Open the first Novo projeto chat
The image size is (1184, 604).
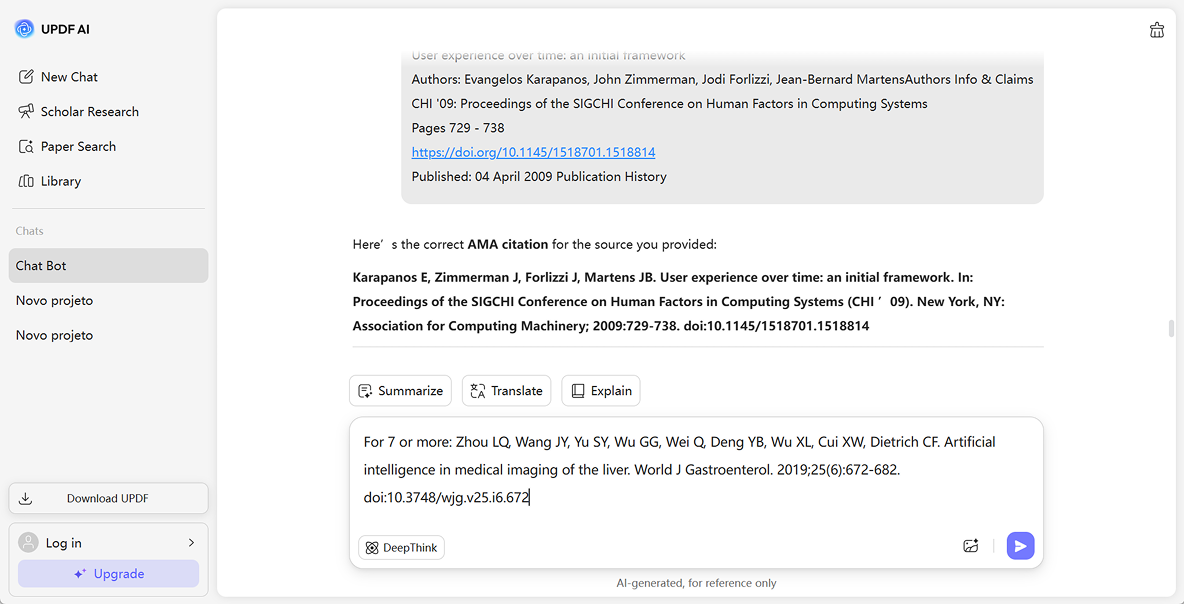pyautogui.click(x=55, y=301)
